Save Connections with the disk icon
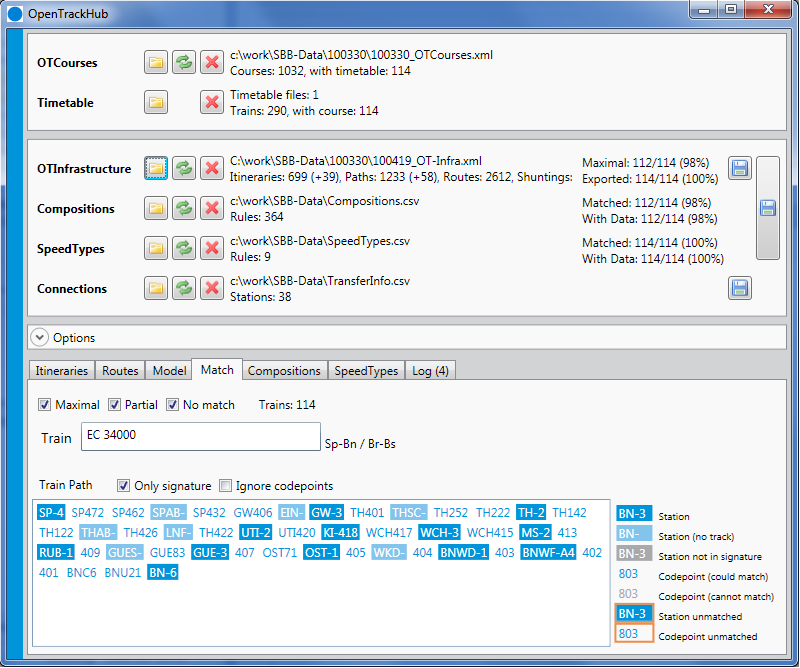This screenshot has width=800, height=668. coord(740,288)
